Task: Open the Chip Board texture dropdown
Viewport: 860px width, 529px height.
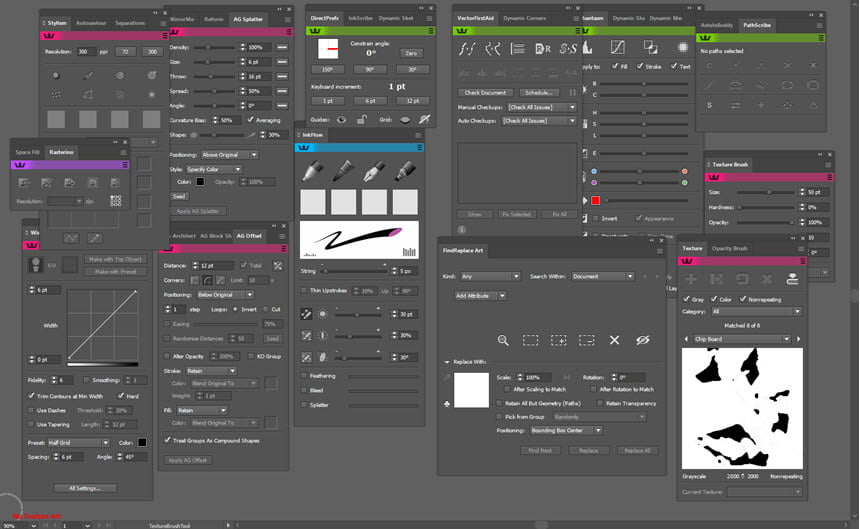Action: point(746,339)
